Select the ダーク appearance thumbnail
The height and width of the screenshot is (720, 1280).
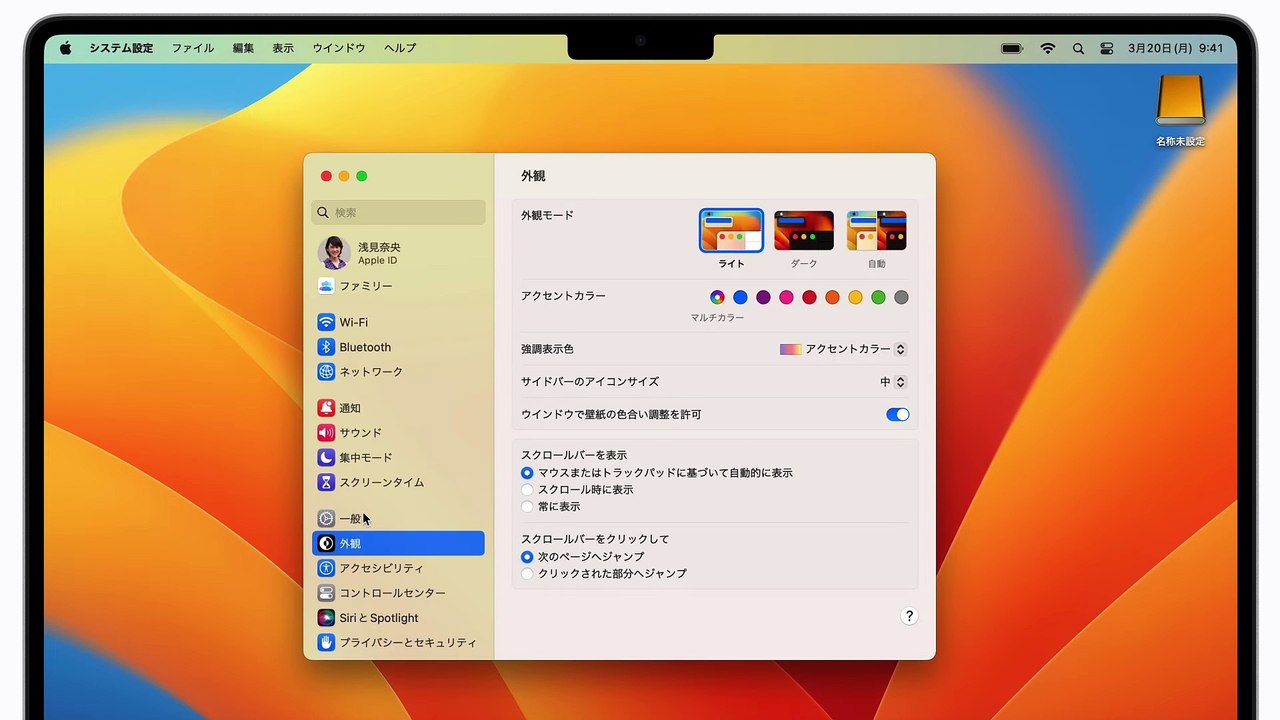point(804,231)
